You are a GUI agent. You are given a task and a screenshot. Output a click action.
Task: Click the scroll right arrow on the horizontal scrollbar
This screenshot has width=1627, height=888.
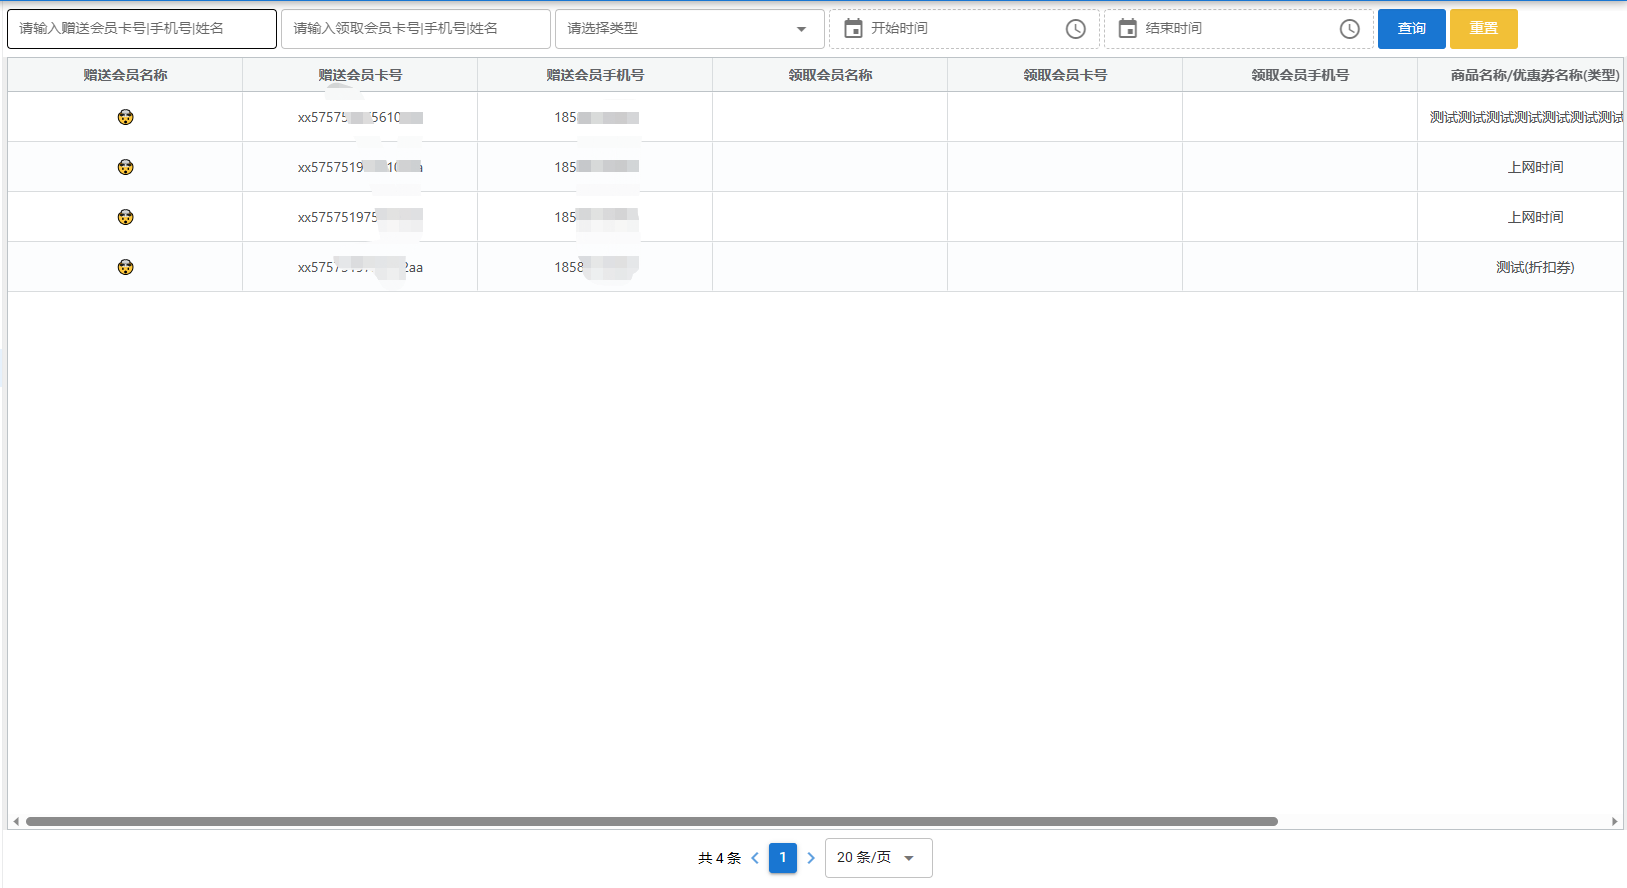pyautogui.click(x=1614, y=822)
